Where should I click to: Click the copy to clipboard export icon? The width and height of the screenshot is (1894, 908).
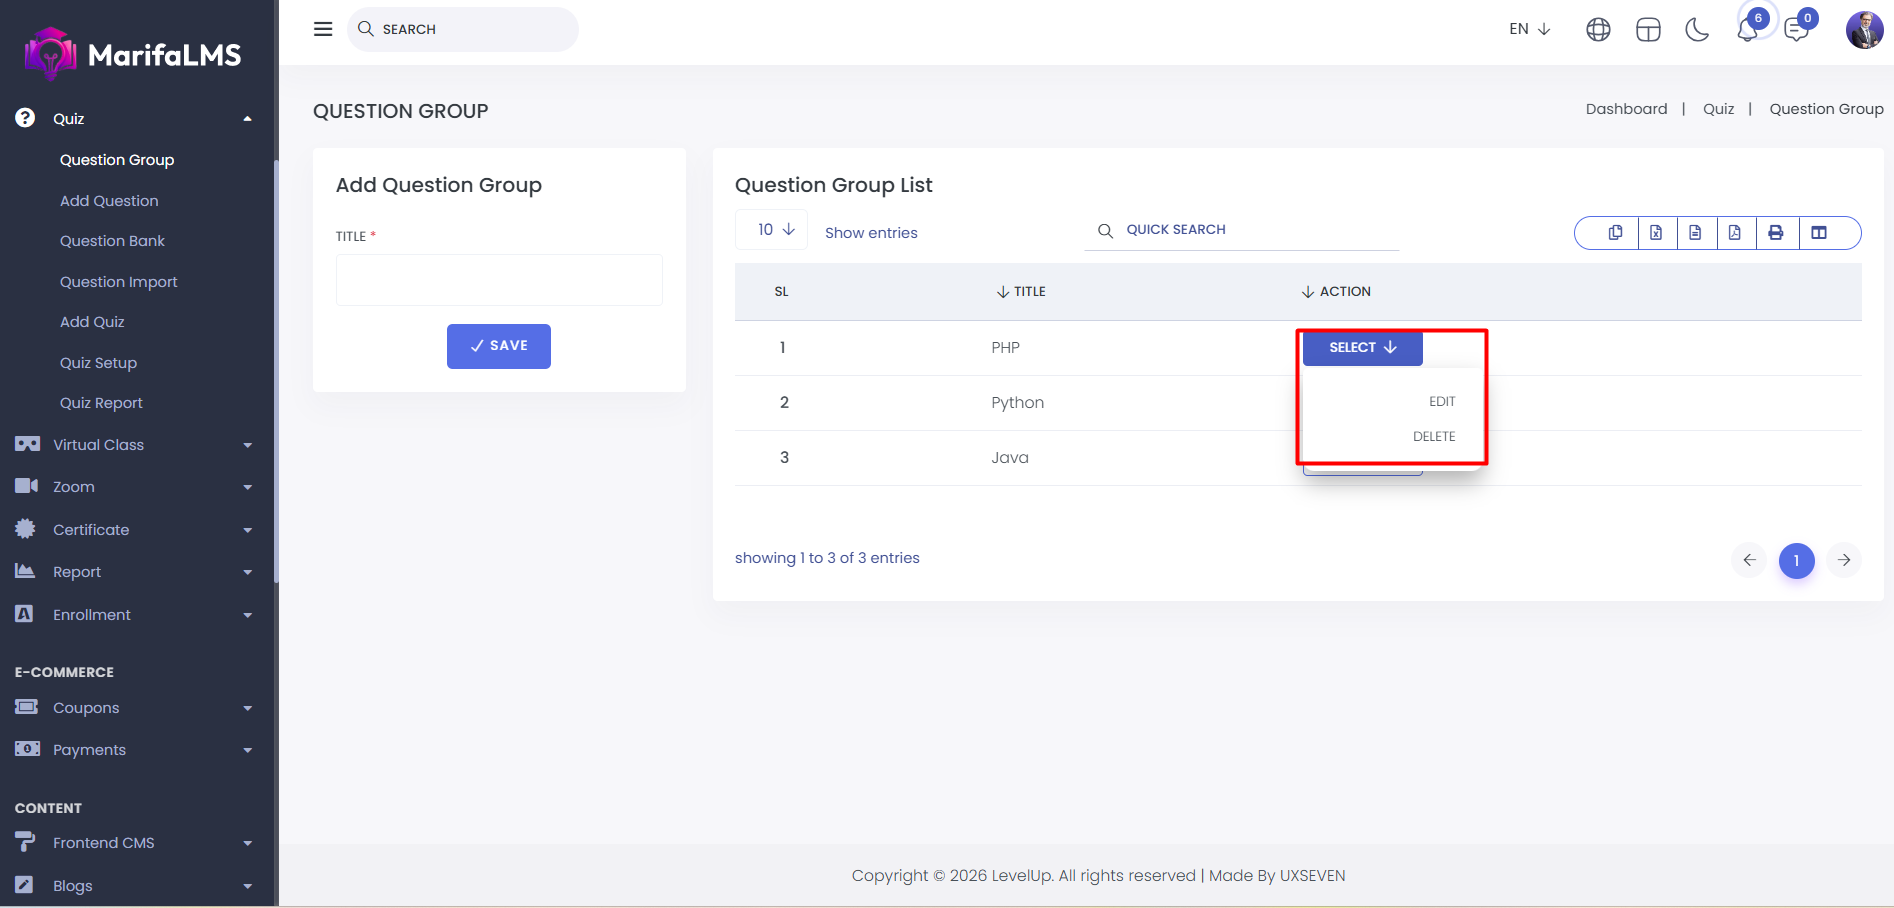1615,233
